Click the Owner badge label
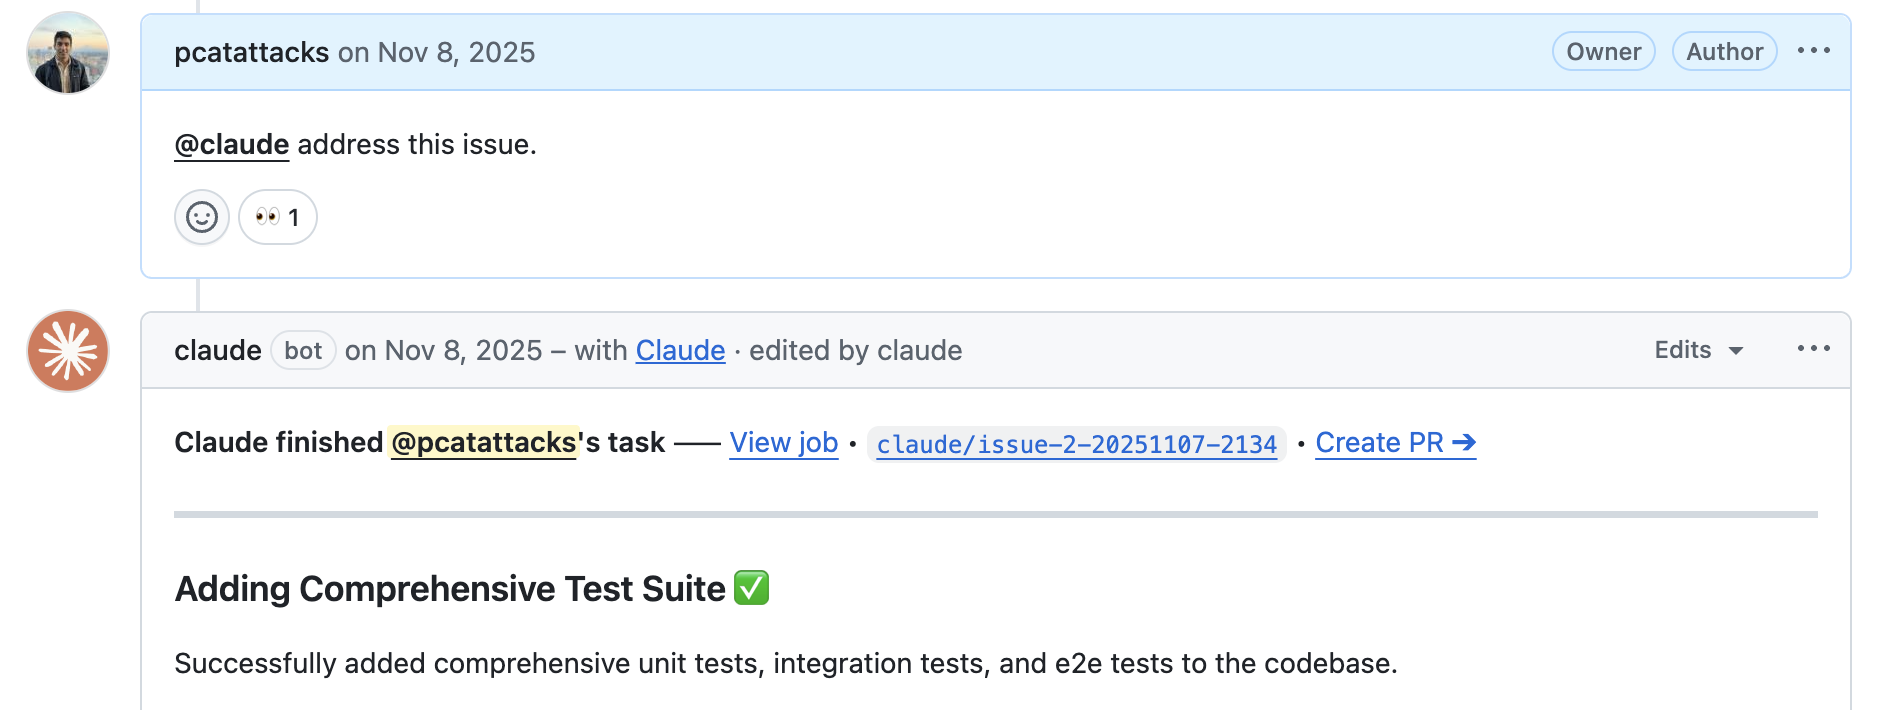The height and width of the screenshot is (710, 1880). tap(1603, 52)
